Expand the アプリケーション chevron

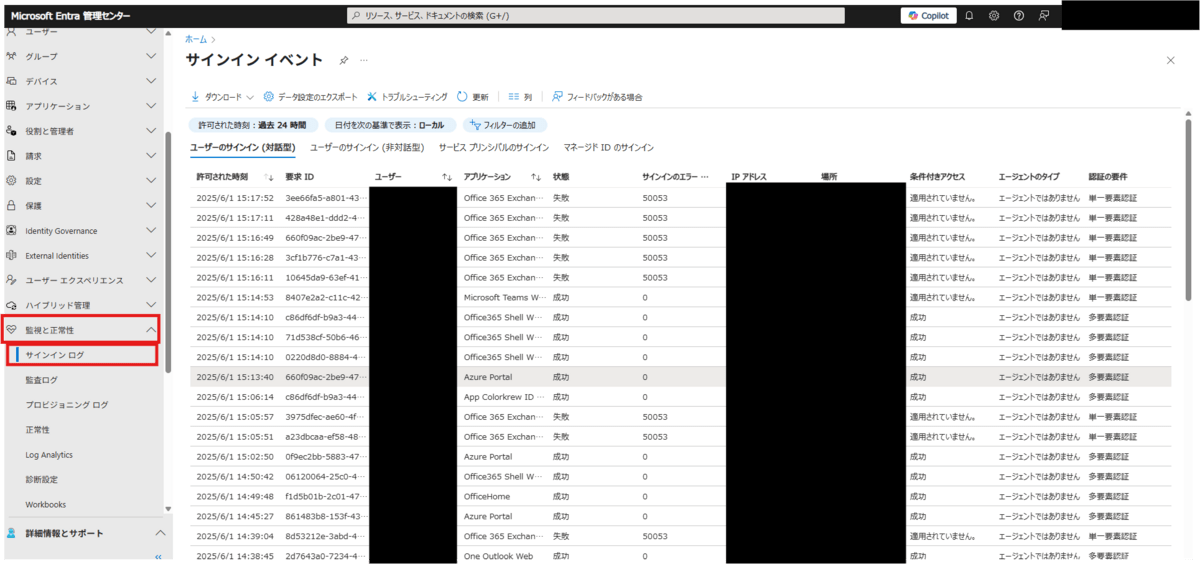pyautogui.click(x=151, y=106)
